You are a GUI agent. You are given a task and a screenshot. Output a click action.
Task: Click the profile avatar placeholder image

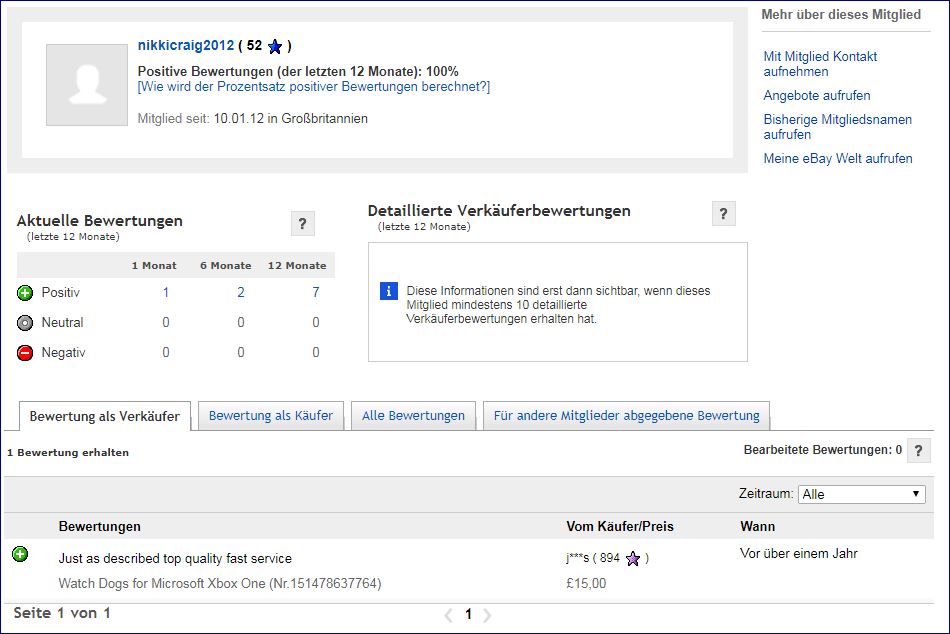(87, 85)
